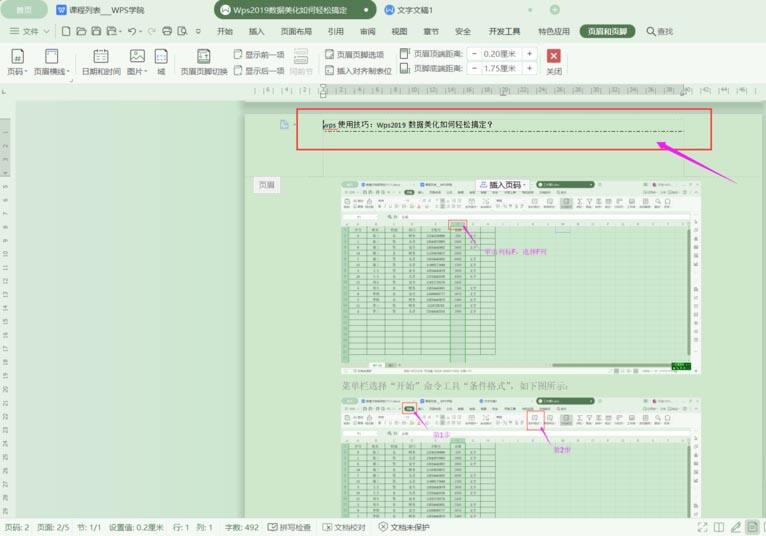The image size is (766, 536).
Task: Open the 安全 ribbon tab
Action: [463, 31]
